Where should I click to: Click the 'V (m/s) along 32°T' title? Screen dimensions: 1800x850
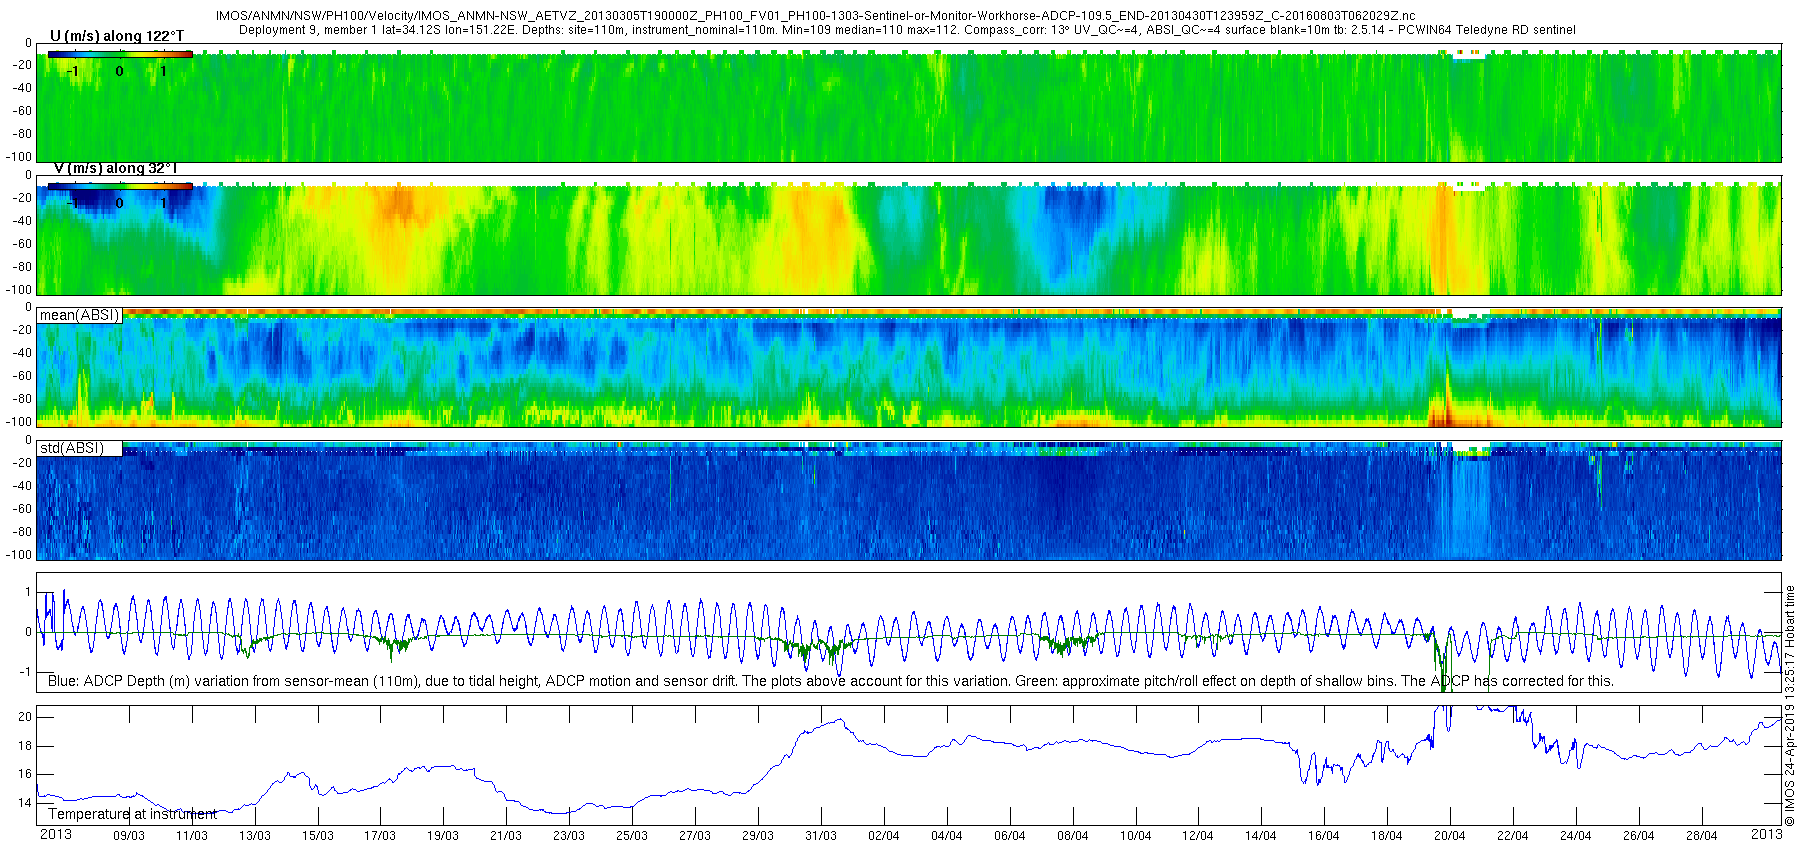[x=115, y=168]
